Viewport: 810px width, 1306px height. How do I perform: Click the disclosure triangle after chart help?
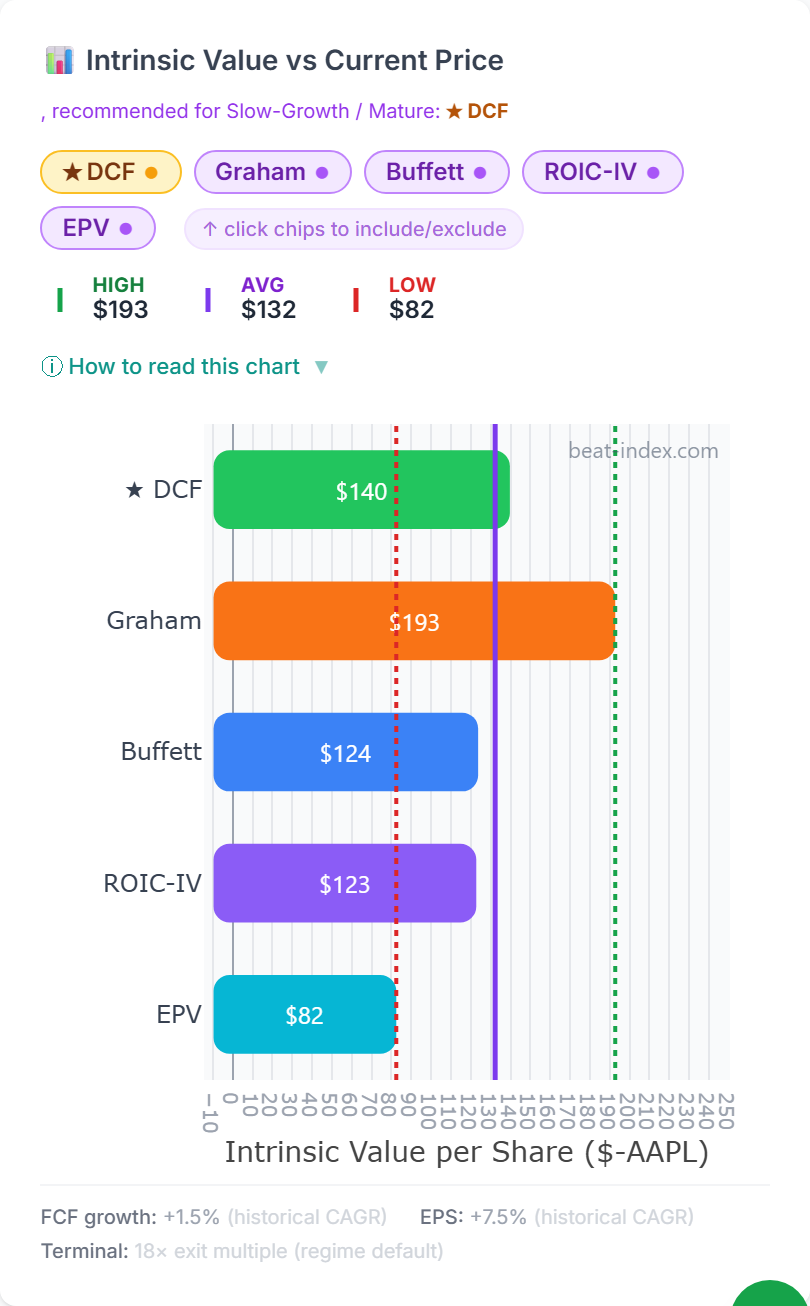321,367
